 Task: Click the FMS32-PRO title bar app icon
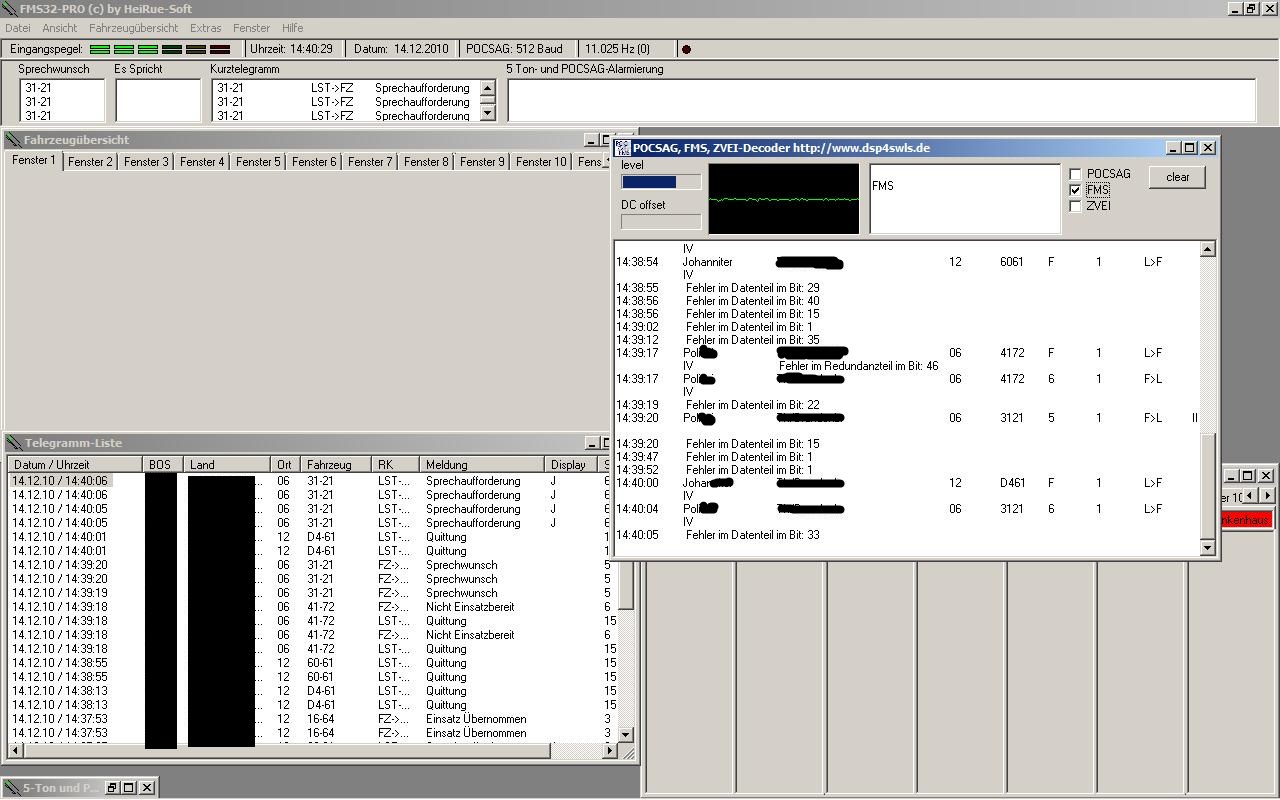tap(10, 9)
